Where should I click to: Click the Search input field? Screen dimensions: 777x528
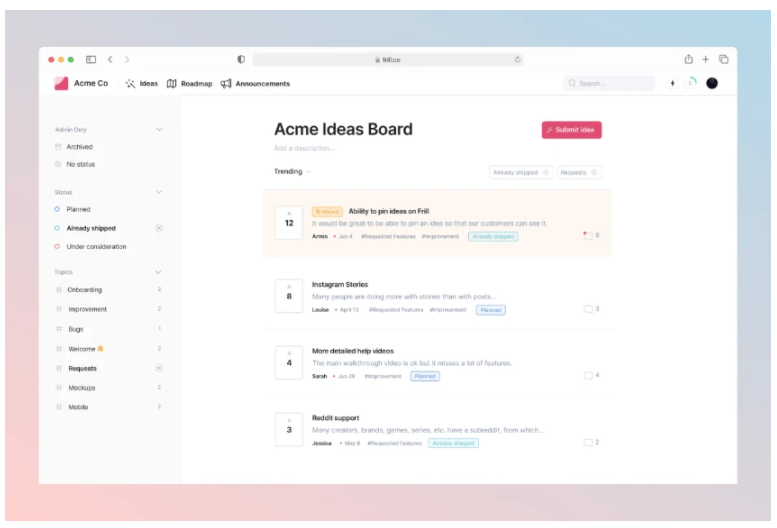click(609, 84)
